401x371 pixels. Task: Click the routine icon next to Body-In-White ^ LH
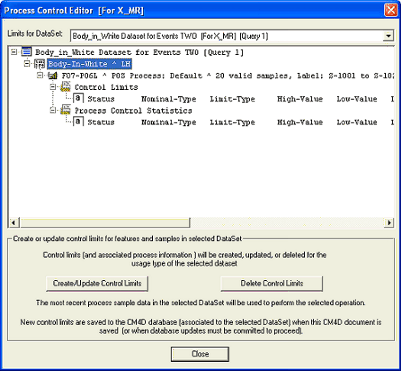(x=40, y=64)
